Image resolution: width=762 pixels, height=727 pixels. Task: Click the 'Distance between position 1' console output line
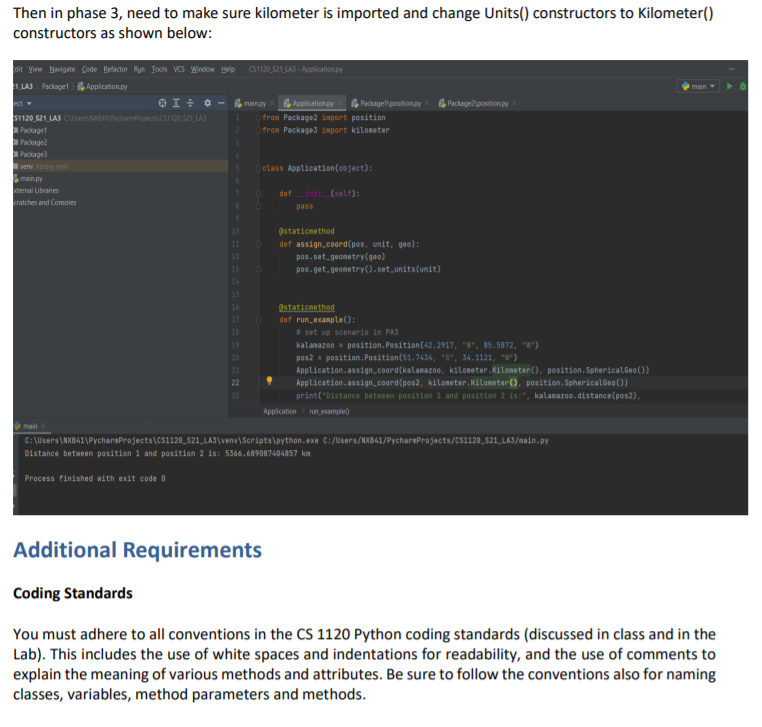tap(168, 453)
